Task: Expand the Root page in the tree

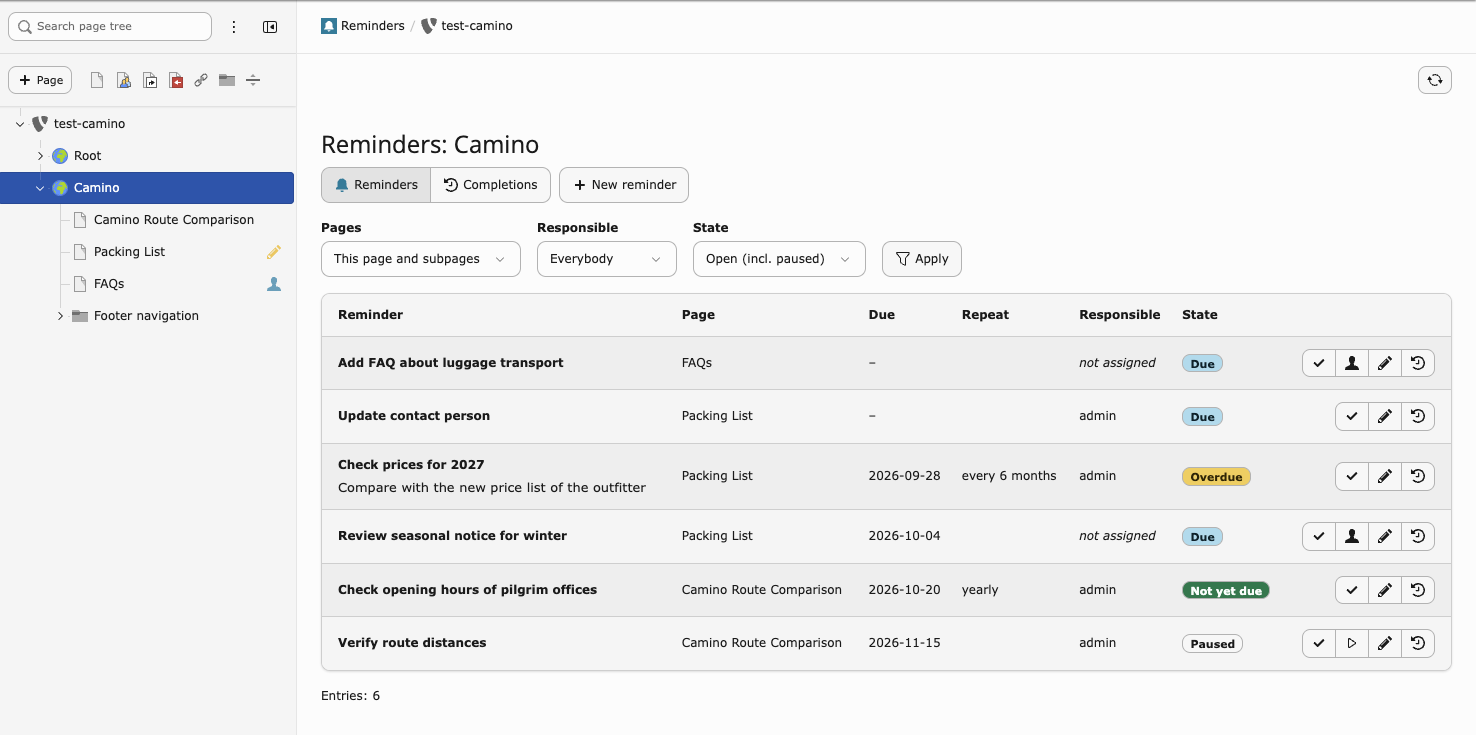Action: (40, 156)
